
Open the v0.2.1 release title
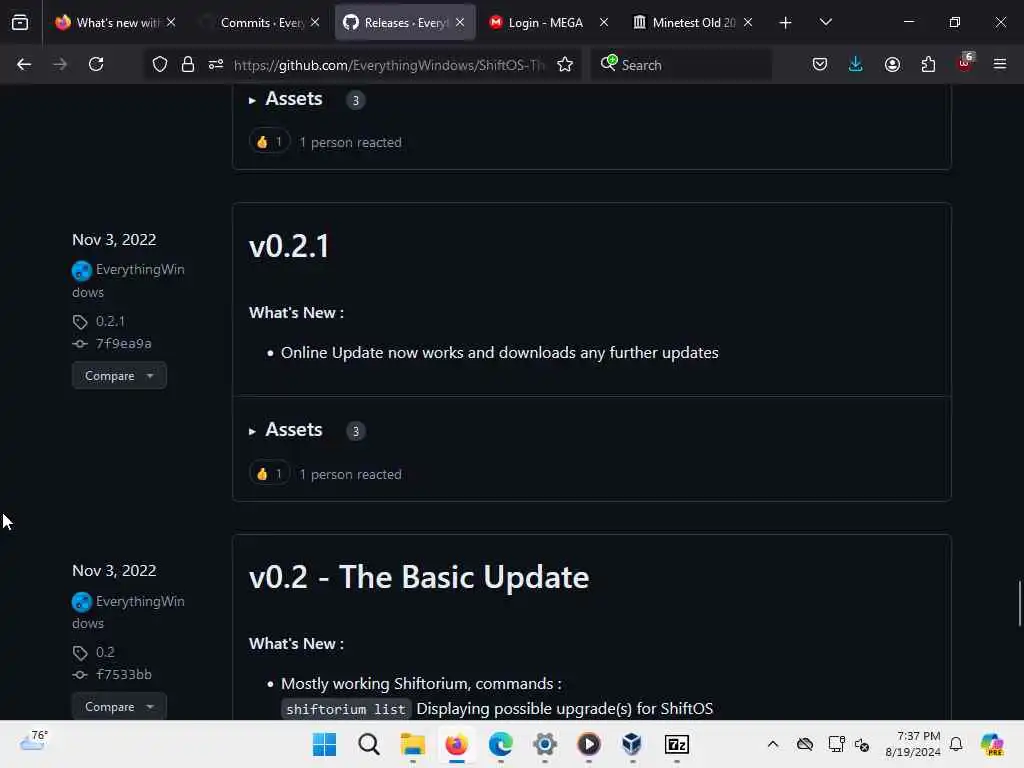coord(289,246)
